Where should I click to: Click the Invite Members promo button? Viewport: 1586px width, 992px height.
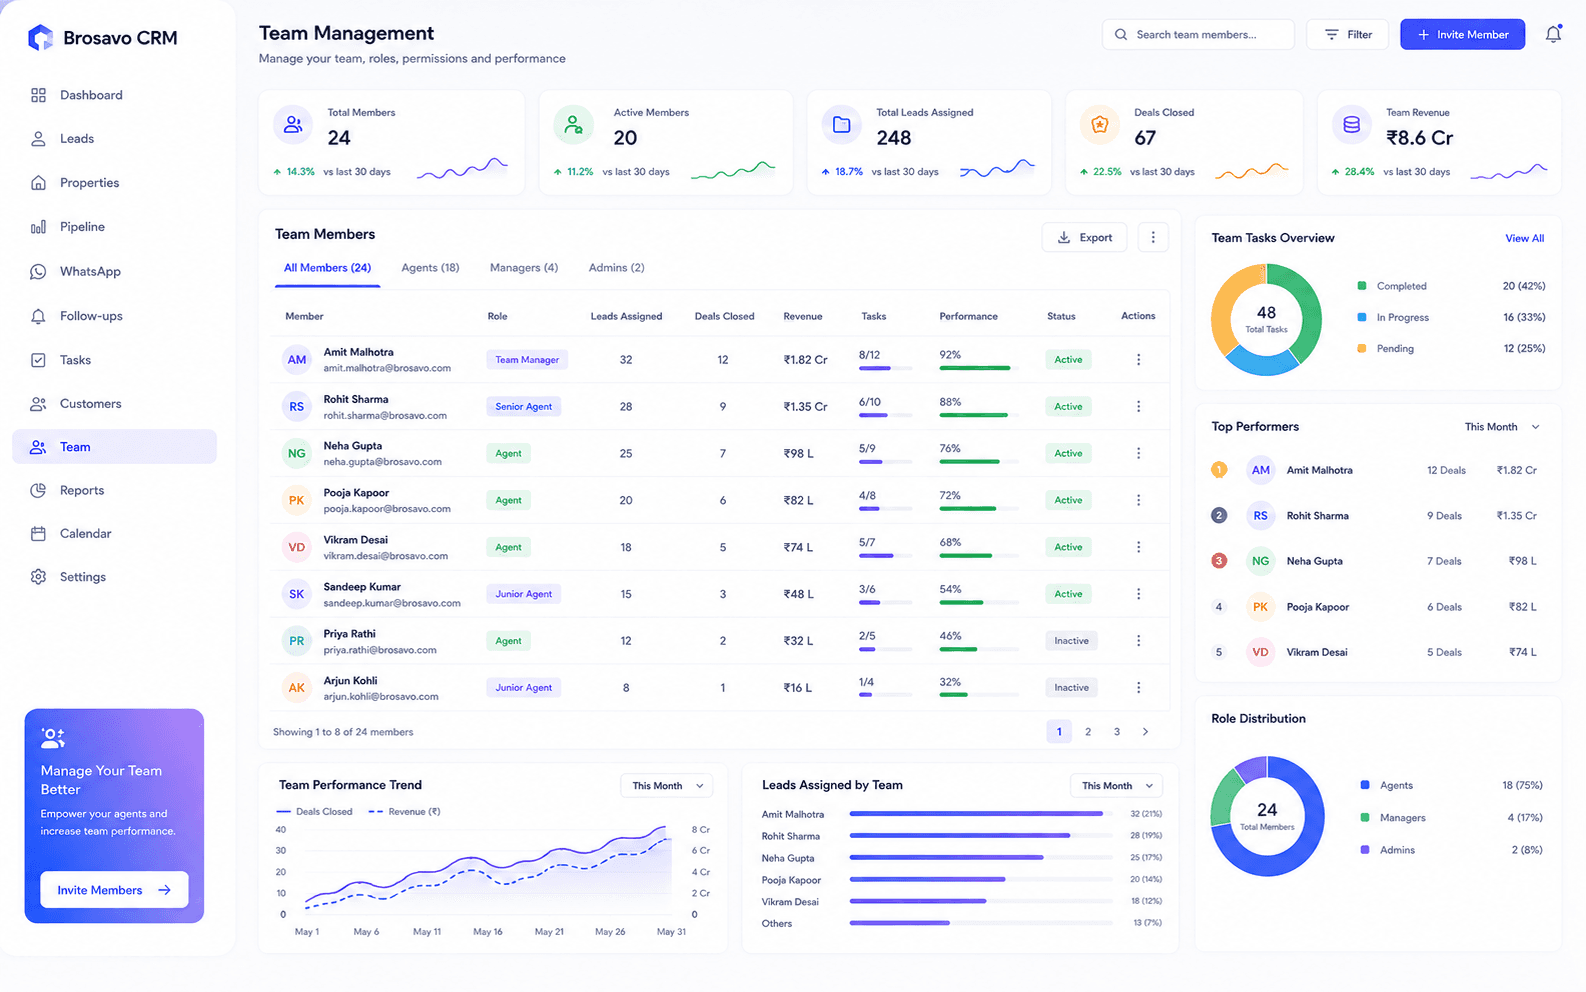114,890
